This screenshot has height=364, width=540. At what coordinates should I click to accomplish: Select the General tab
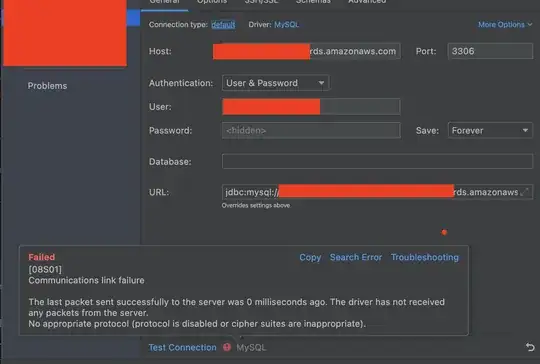click(x=164, y=2)
